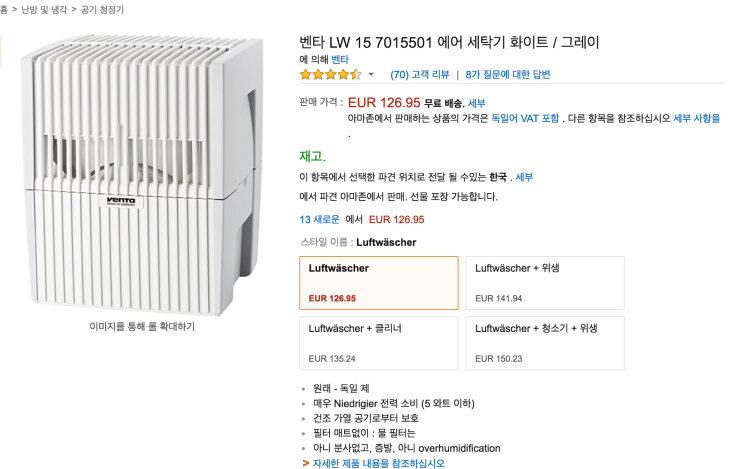The image size is (743, 469).
Task: Click the star rating icons
Action: click(330, 74)
